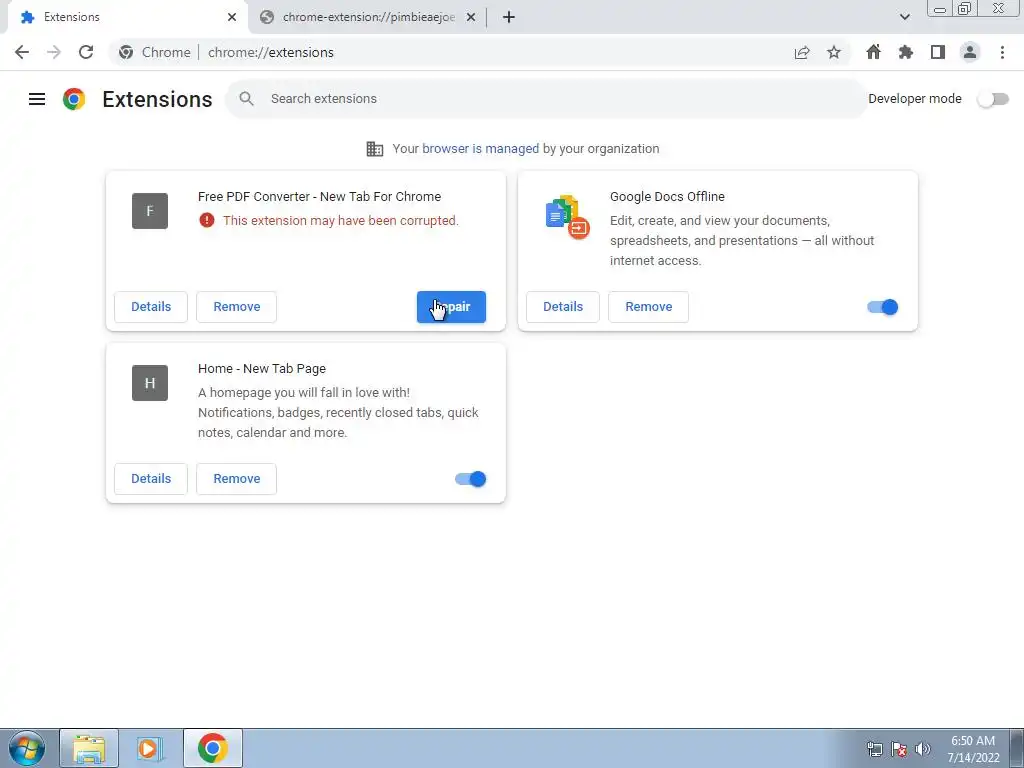Open the side panel icon
Image resolution: width=1024 pixels, height=768 pixels.
[938, 52]
